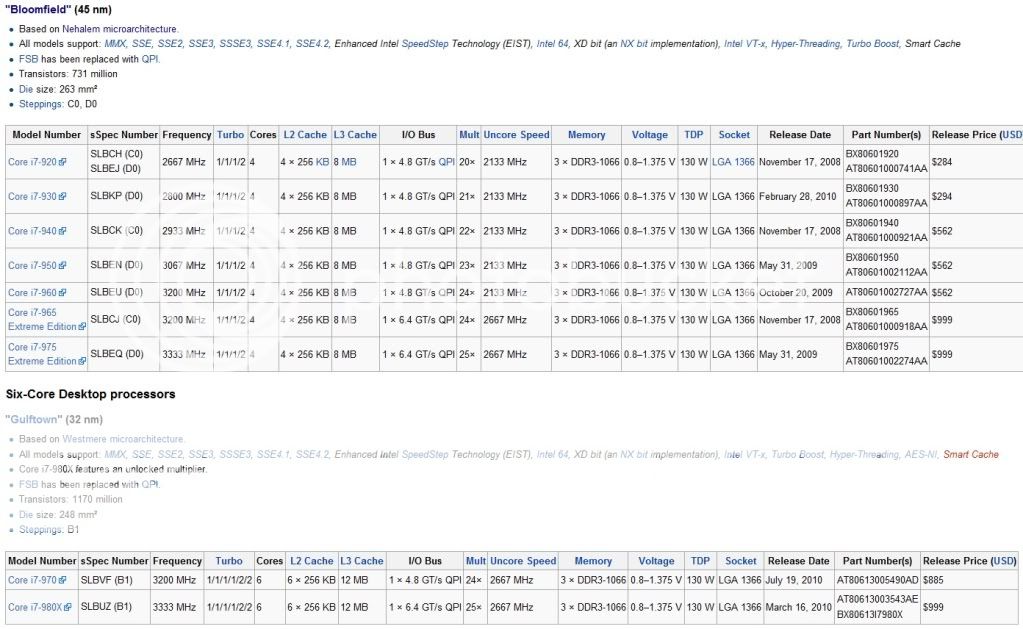Click external link icon beside Core i7-960

coord(62,293)
